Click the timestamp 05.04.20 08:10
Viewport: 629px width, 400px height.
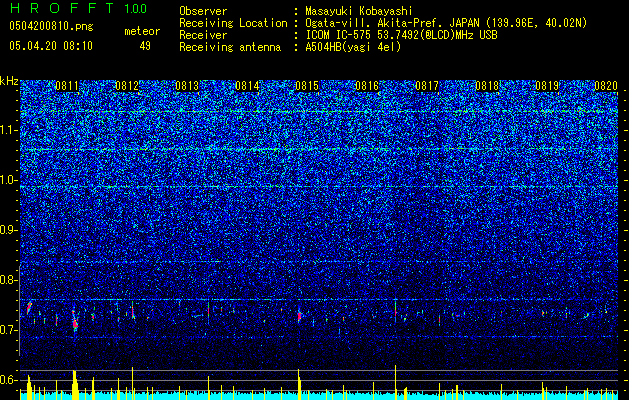click(x=51, y=46)
